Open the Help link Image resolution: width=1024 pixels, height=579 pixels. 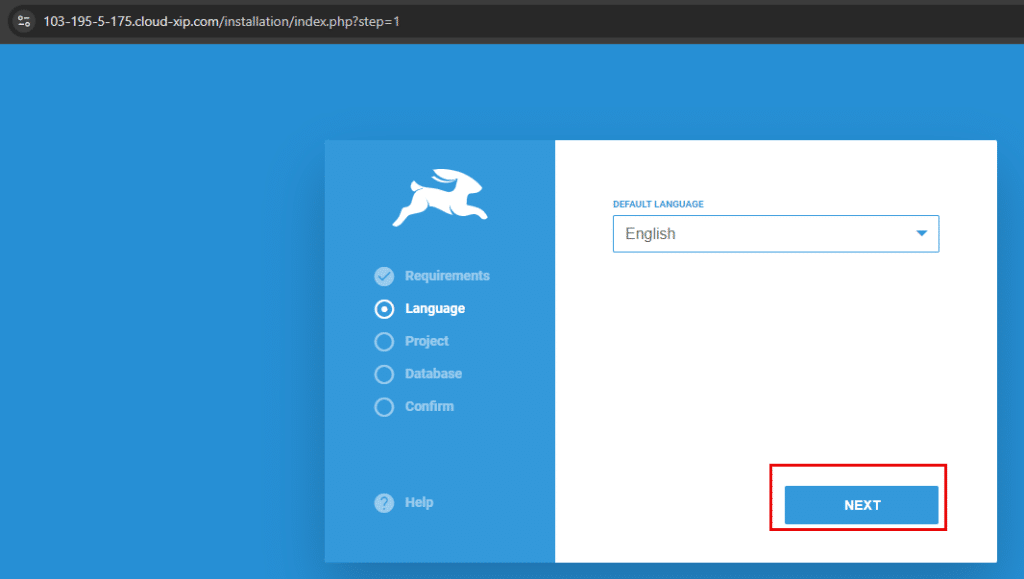[x=419, y=503]
